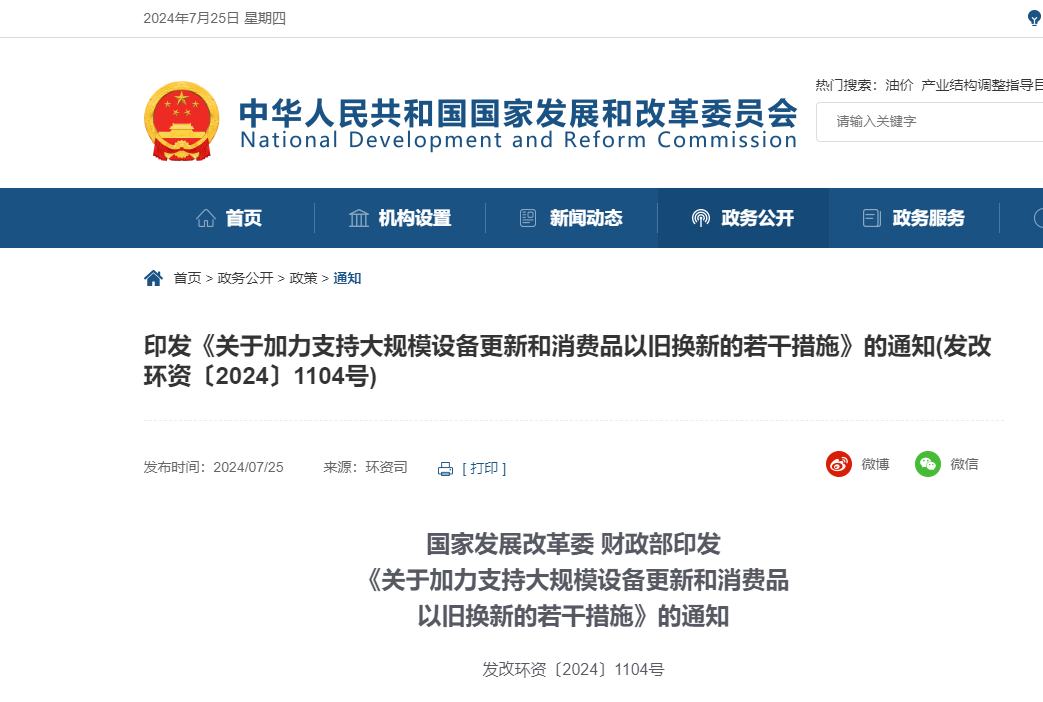Click the newspaper icon beside 新闻动态
This screenshot has width=1043, height=702.
point(527,218)
